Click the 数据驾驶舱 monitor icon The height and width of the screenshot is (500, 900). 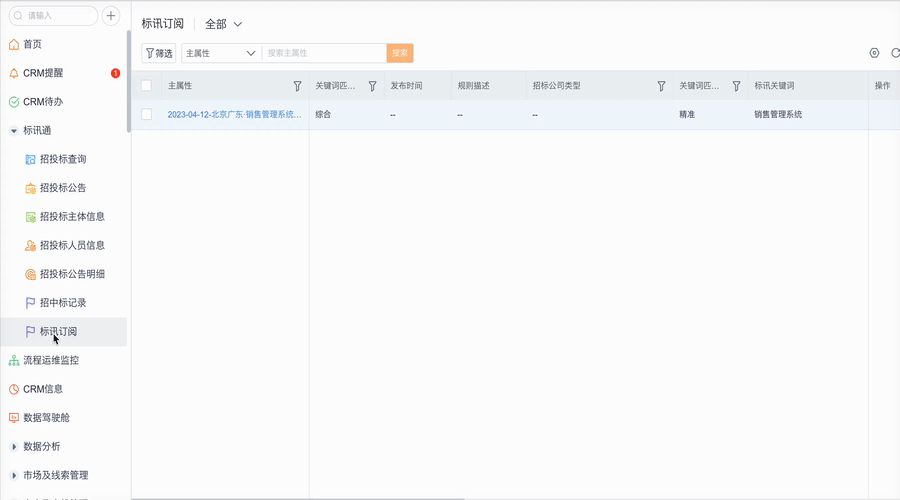click(x=14, y=417)
